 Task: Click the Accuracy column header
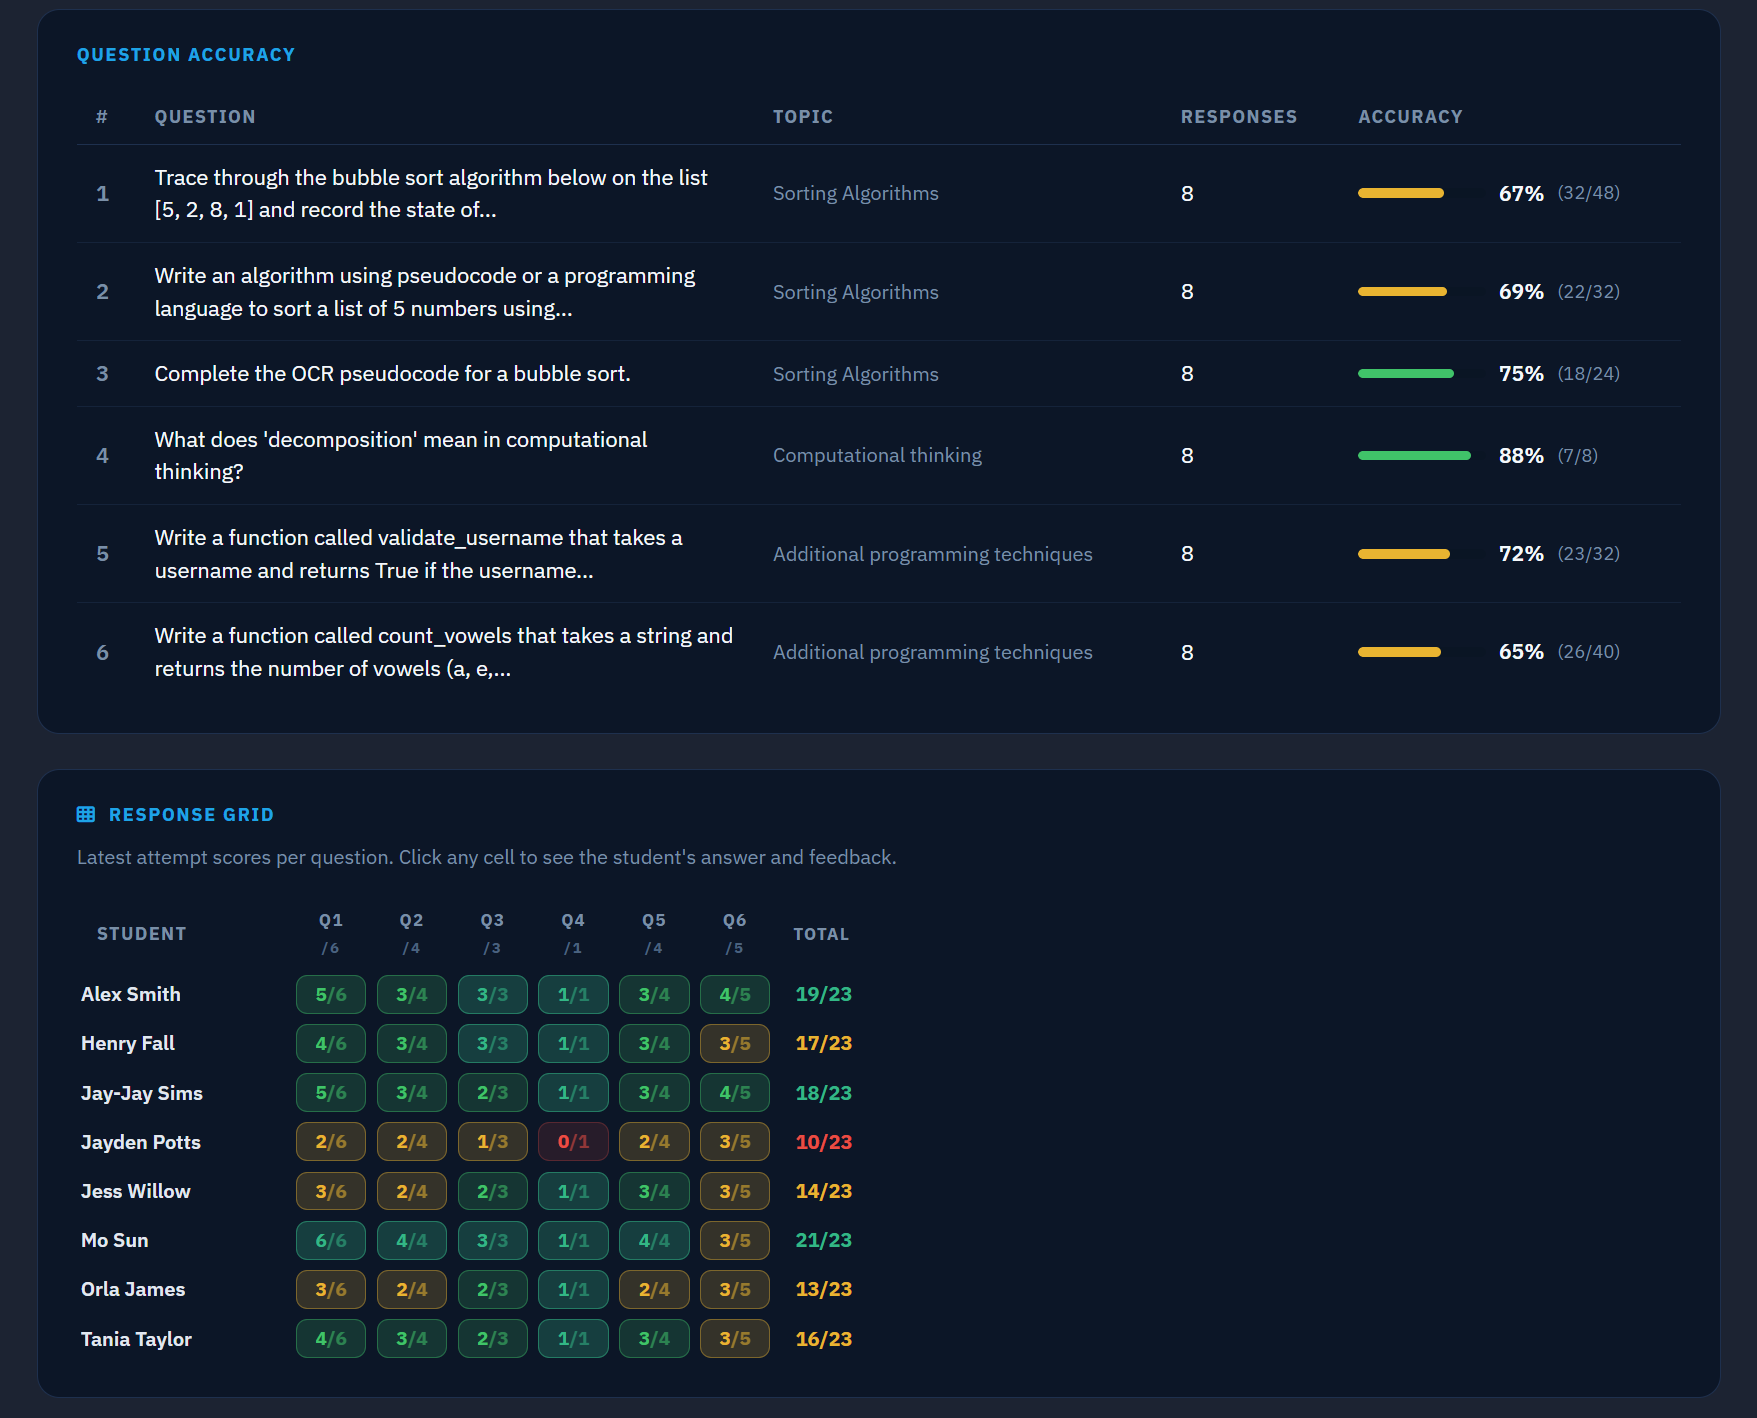pos(1409,117)
